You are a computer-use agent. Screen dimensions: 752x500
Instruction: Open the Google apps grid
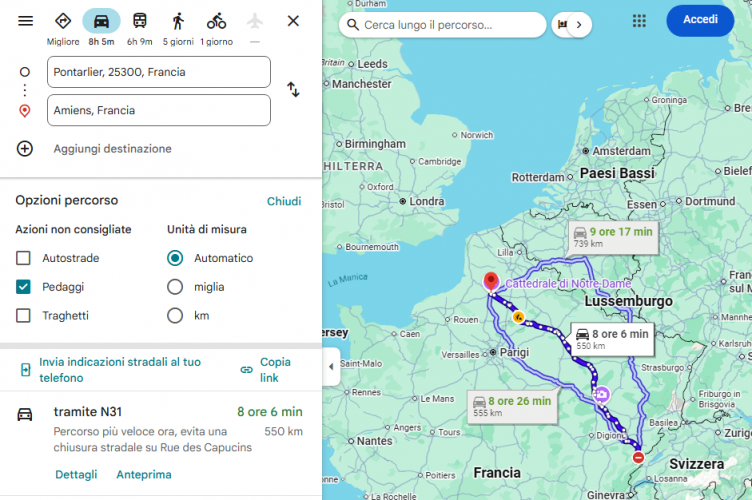pyautogui.click(x=639, y=21)
